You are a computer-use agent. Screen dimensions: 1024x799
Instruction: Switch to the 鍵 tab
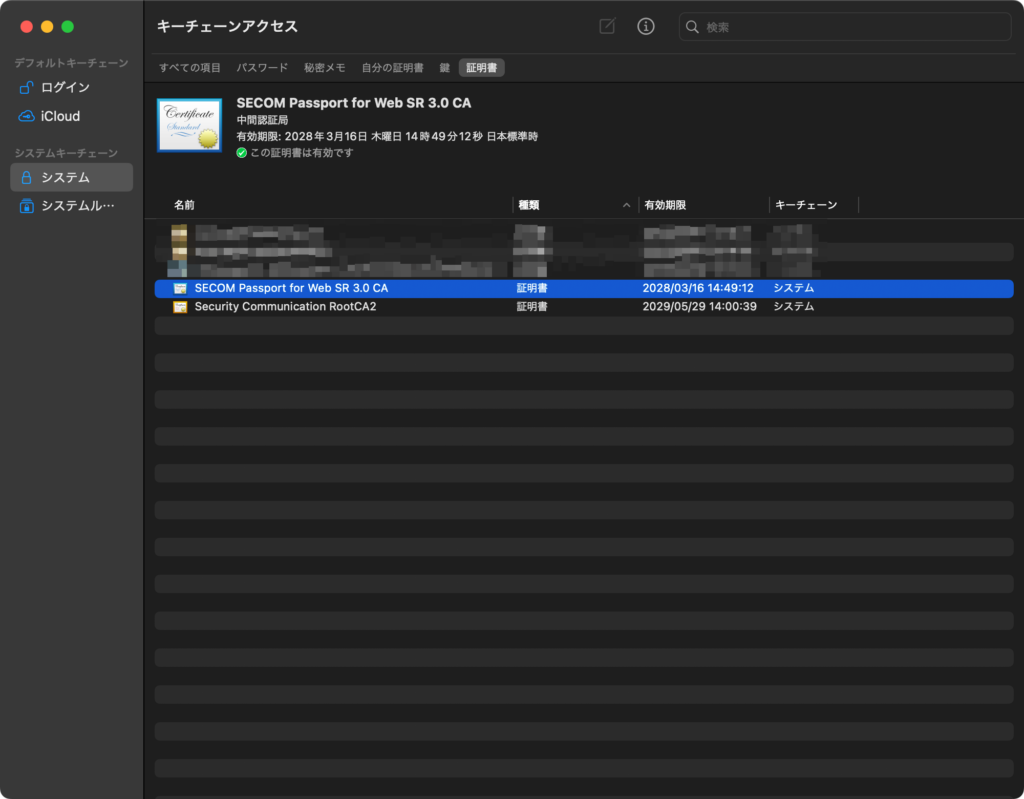tap(445, 68)
